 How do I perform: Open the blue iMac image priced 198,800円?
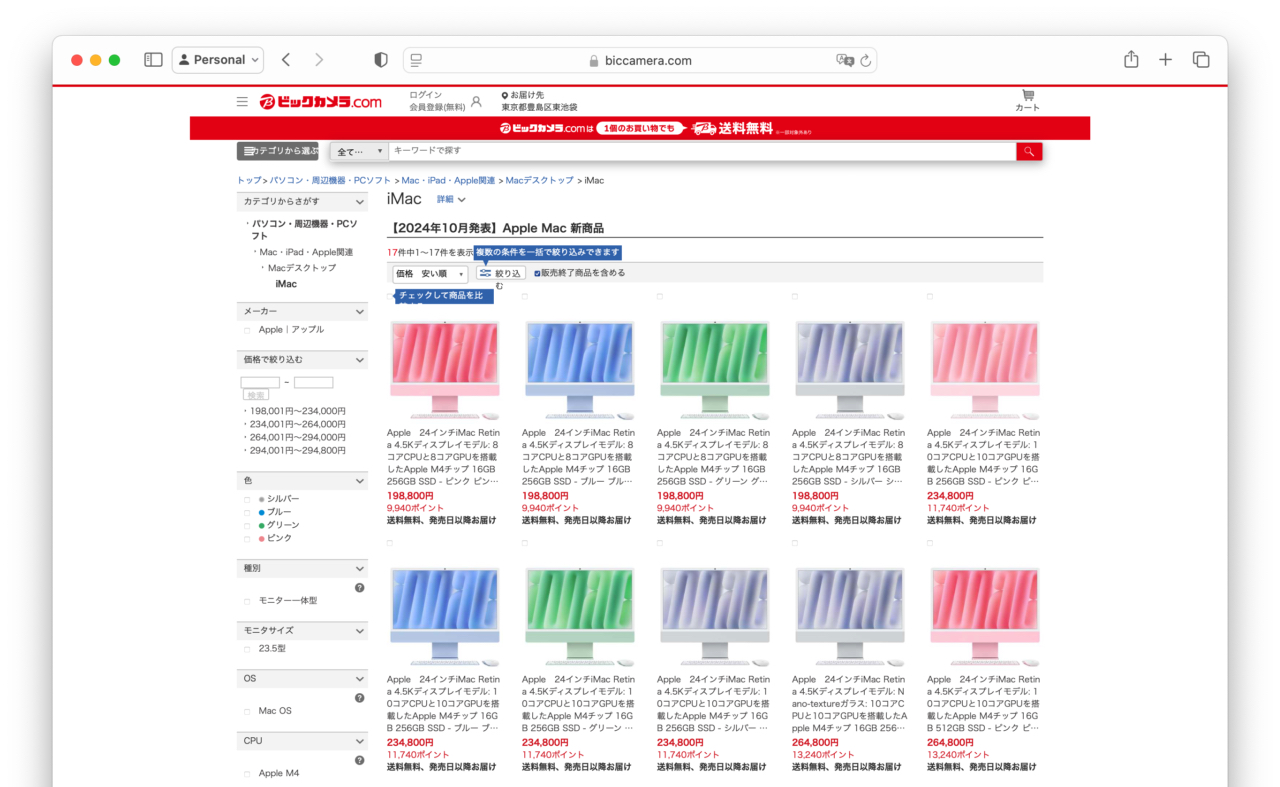580,369
